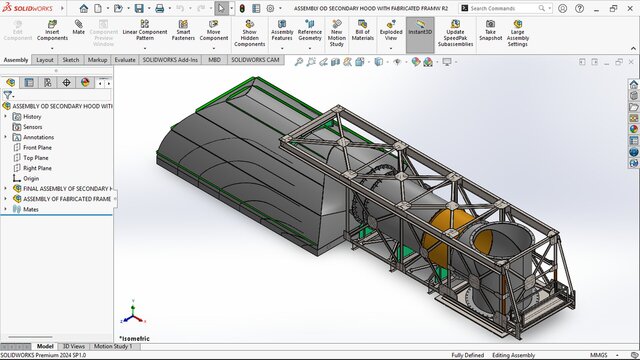The image size is (640, 360).
Task: Start a New Motion Study
Action: click(x=336, y=33)
